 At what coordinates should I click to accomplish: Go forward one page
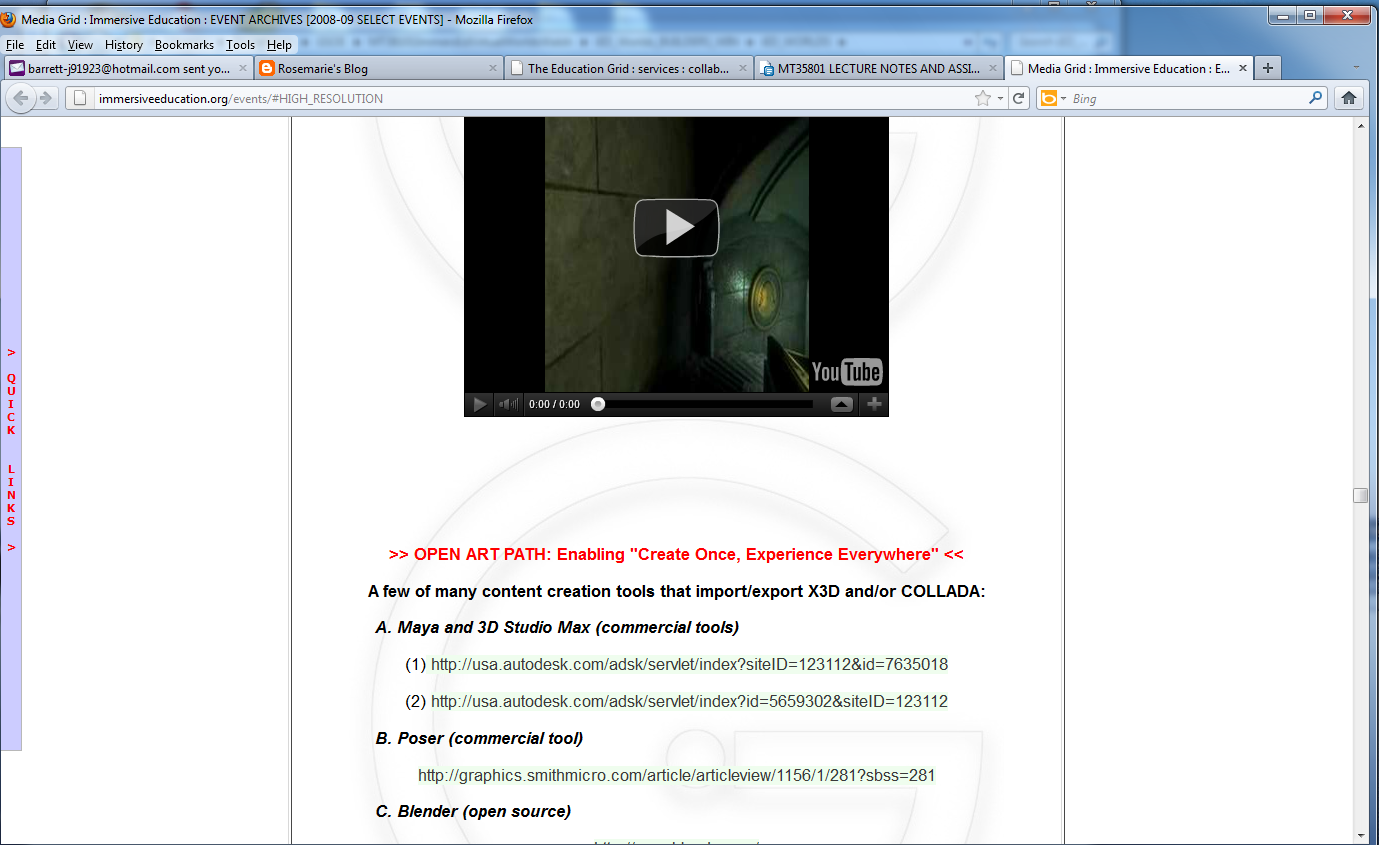(x=46, y=98)
